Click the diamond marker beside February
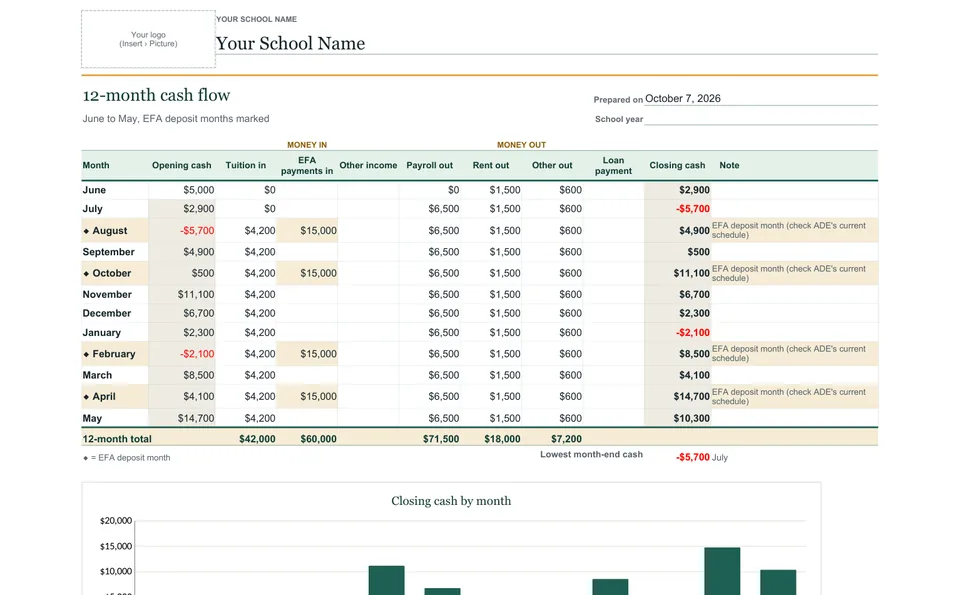Viewport: 960px width, 595px height. pyautogui.click(x=86, y=354)
